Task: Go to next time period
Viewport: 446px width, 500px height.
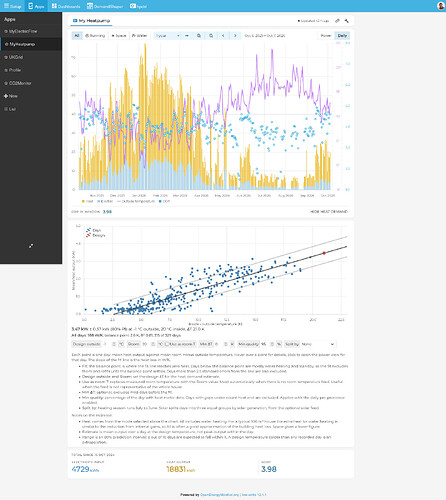Action: 235,36
